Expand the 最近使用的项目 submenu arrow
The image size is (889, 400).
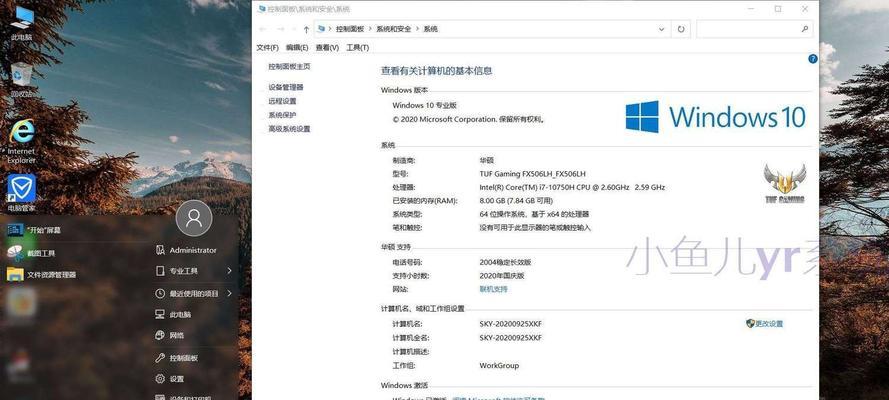(x=229, y=293)
